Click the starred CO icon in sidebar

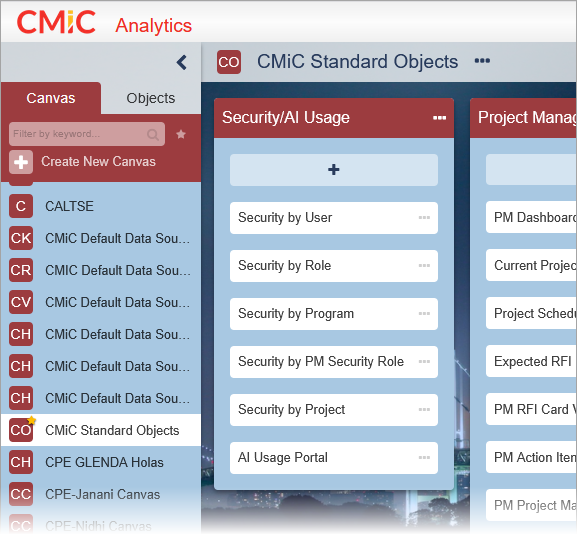point(21,430)
